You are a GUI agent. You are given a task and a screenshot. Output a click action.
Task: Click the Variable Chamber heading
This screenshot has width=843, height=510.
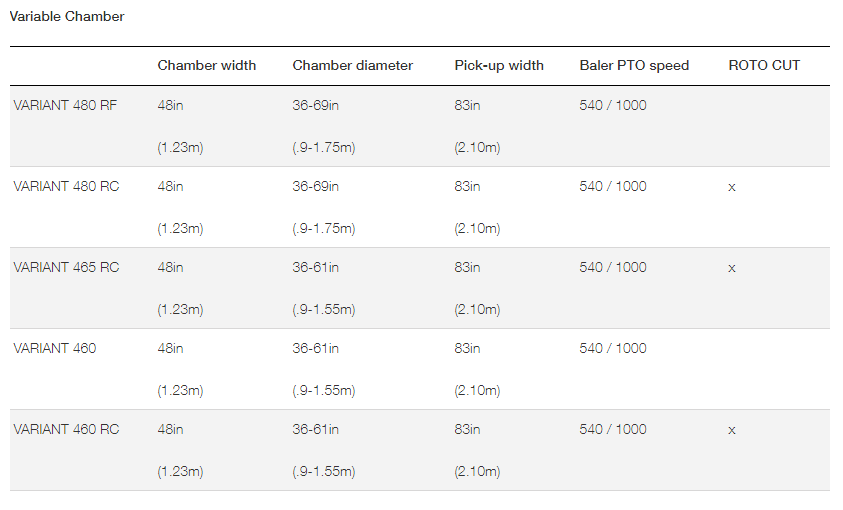click(67, 17)
